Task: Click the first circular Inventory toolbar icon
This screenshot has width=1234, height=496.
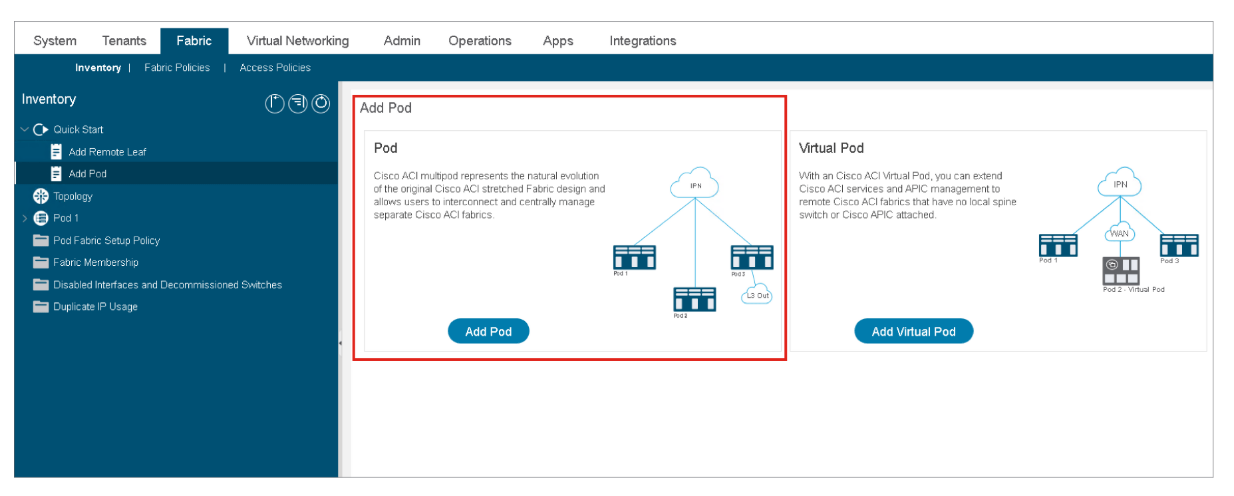Action: tap(274, 103)
